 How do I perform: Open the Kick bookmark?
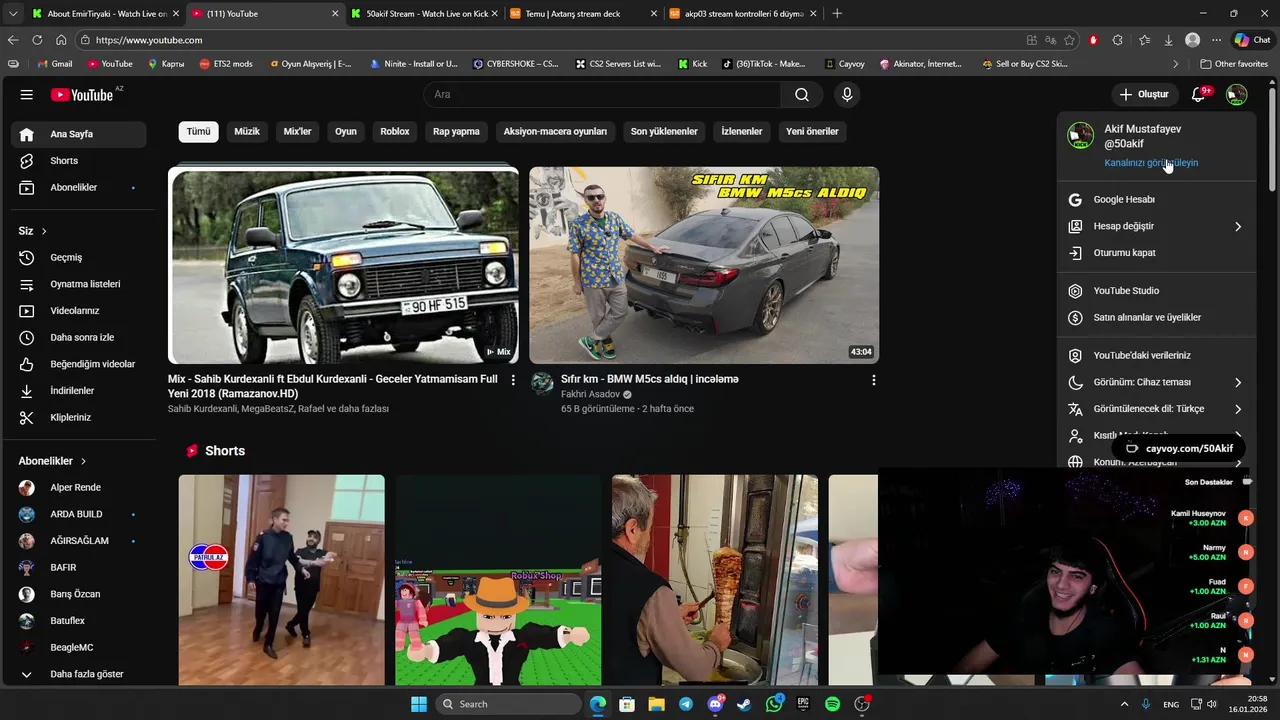692,64
